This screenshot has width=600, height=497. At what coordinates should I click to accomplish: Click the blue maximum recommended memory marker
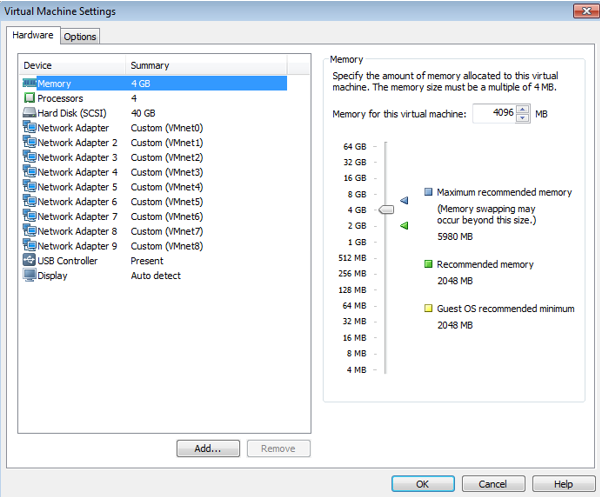click(405, 200)
